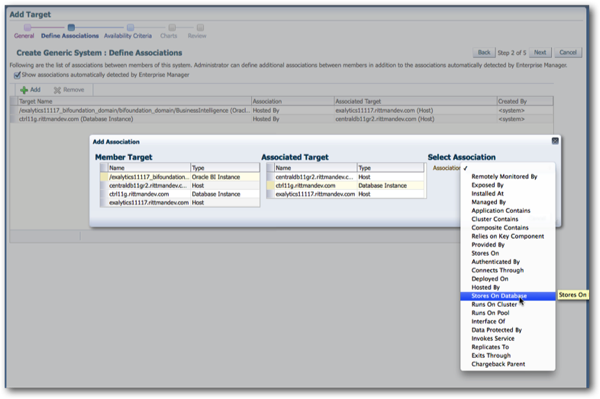
Task: Choose Exposed By association
Action: (508, 185)
